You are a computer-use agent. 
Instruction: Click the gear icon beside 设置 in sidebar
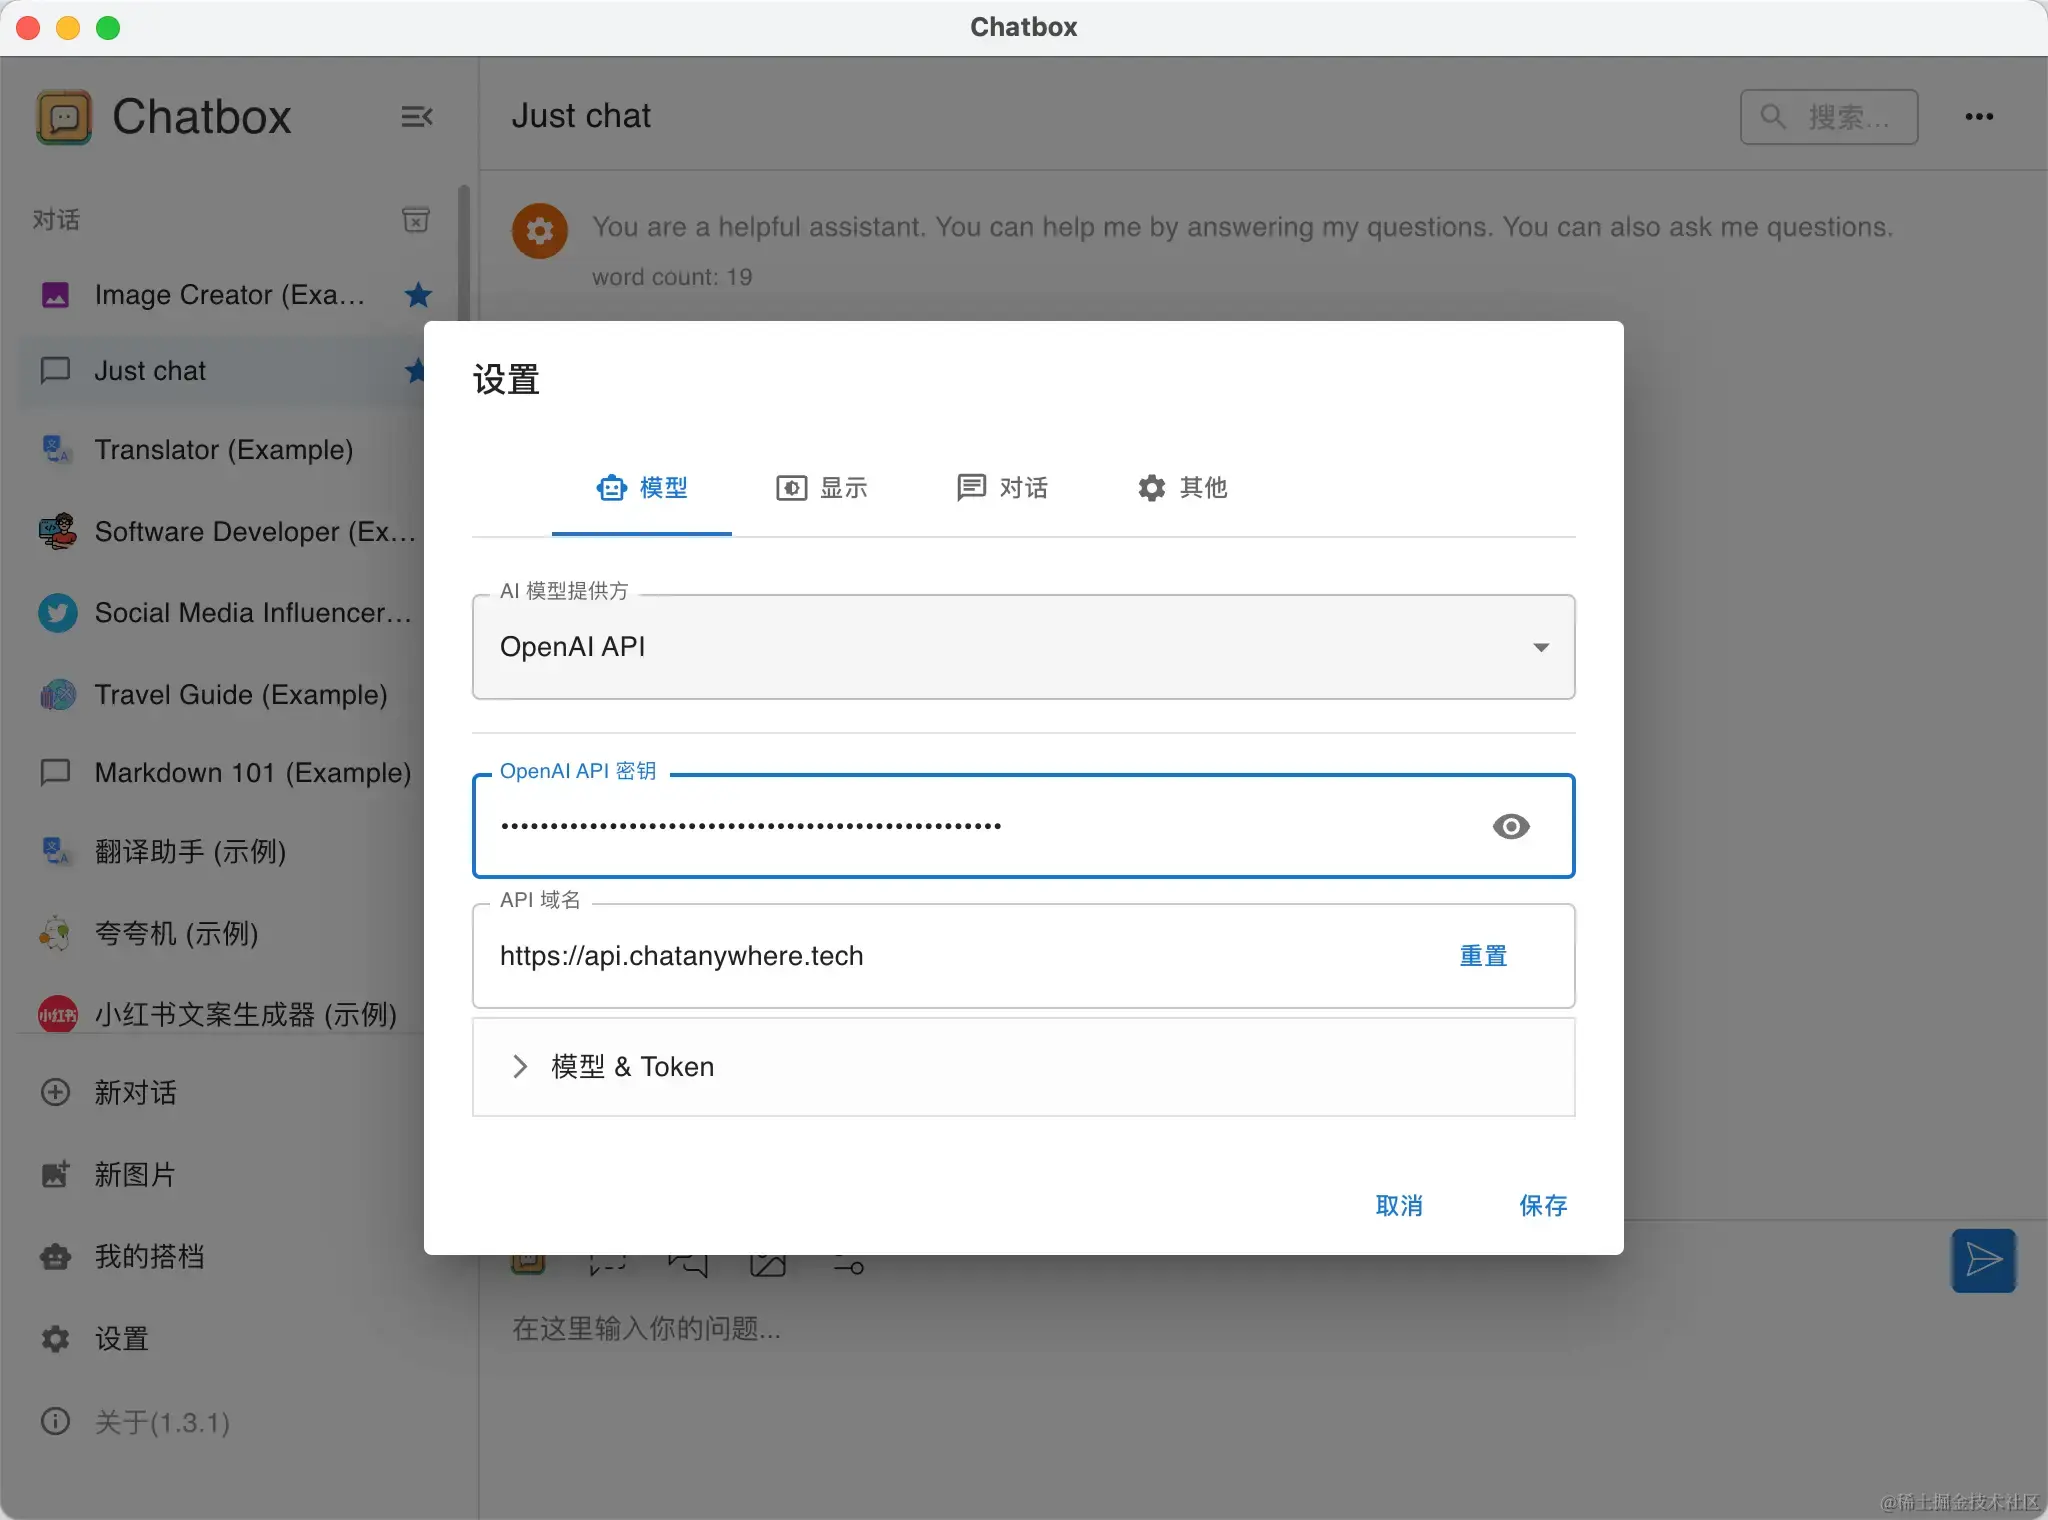click(x=55, y=1338)
